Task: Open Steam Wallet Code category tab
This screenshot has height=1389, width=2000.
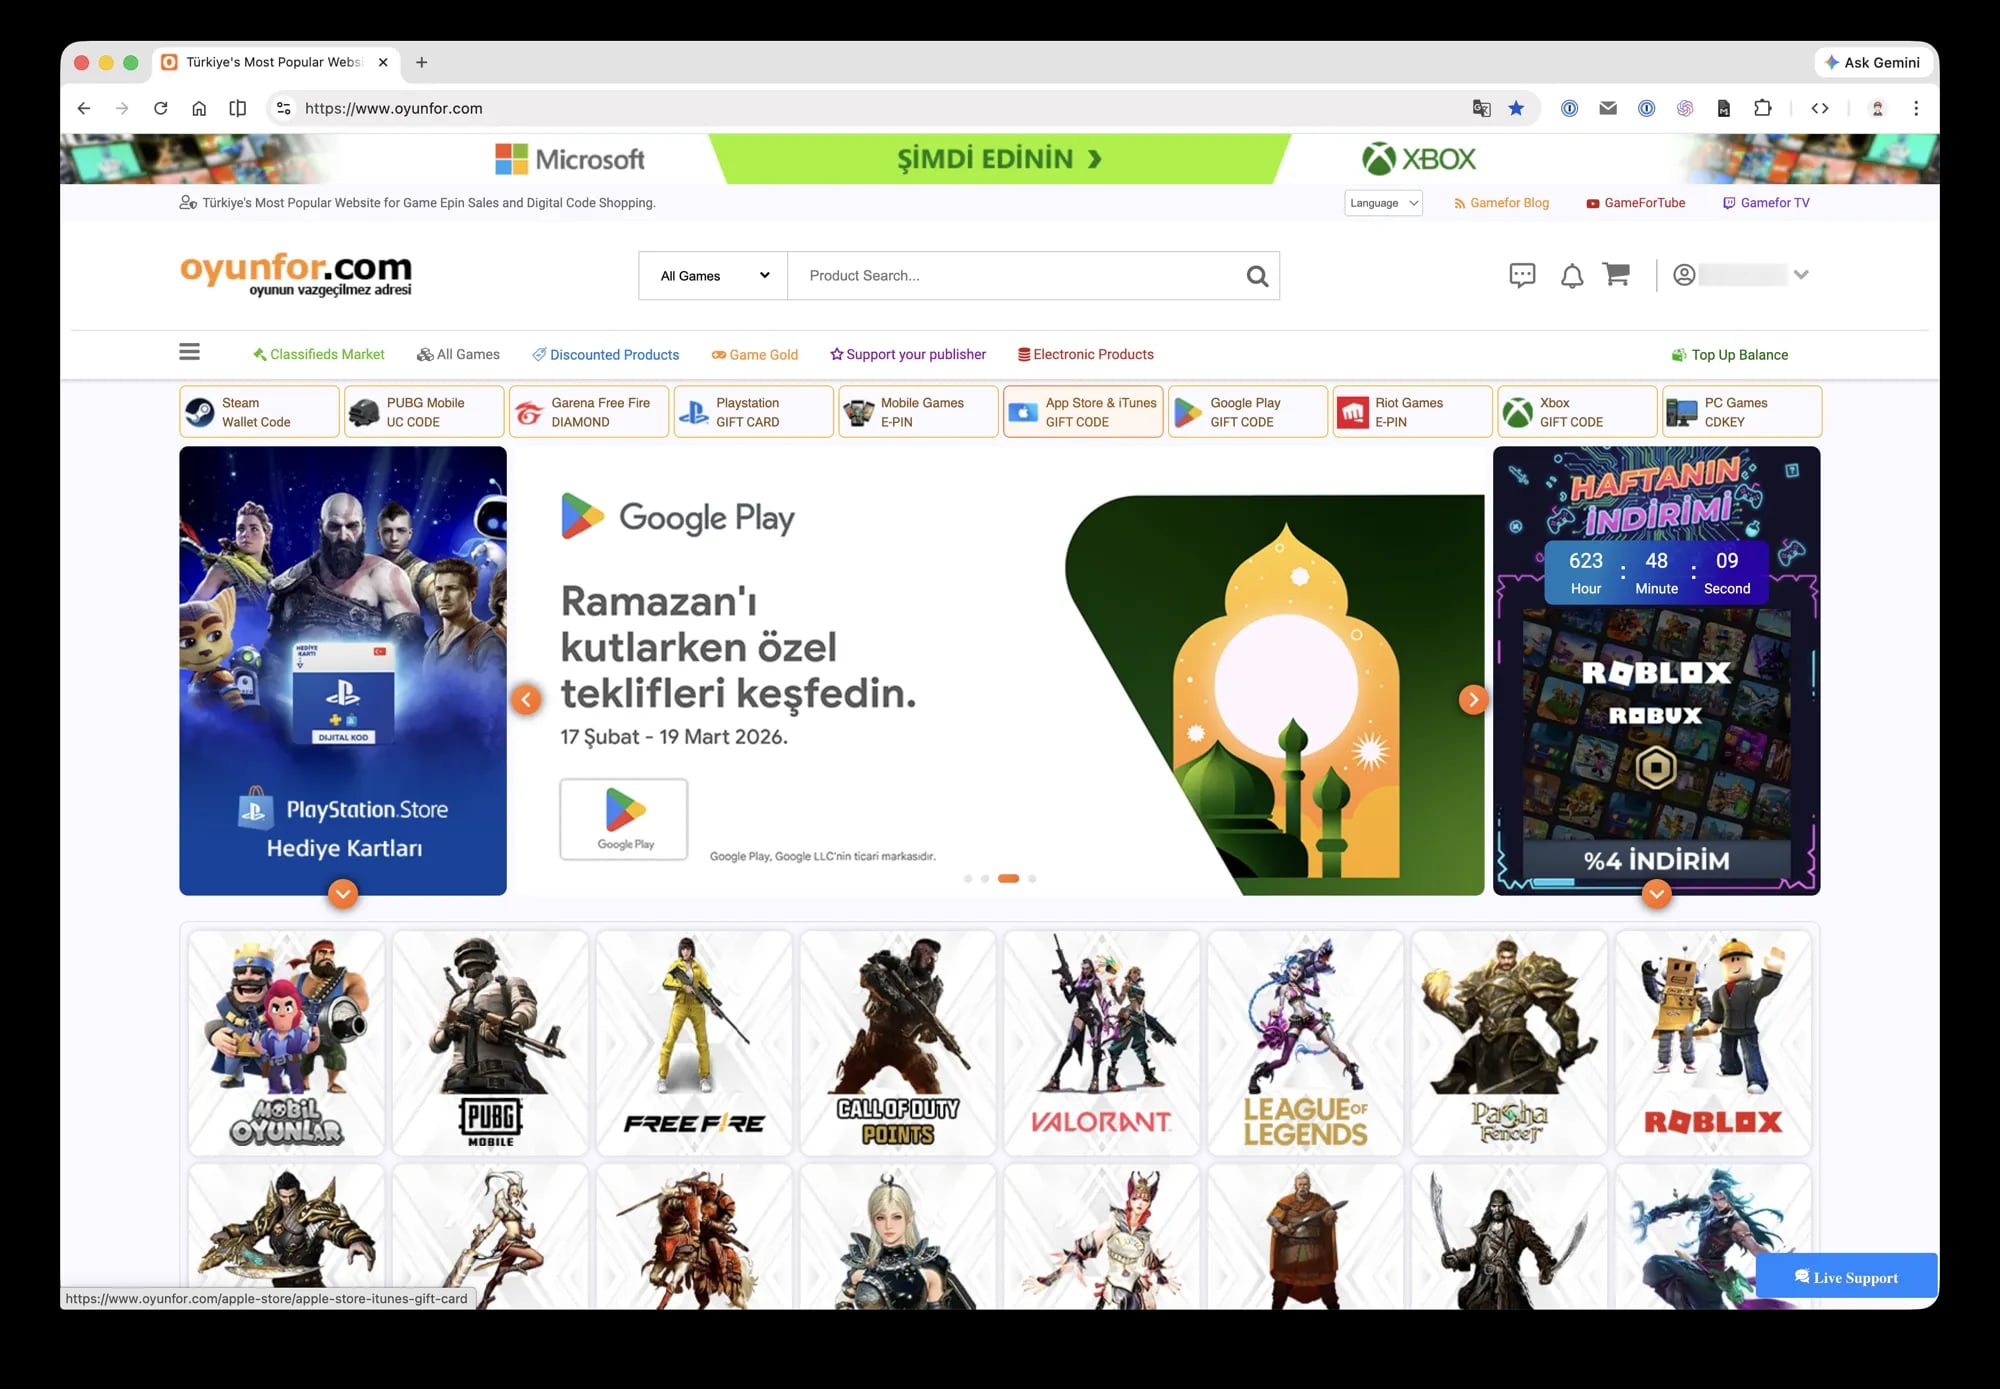Action: [x=259, y=412]
